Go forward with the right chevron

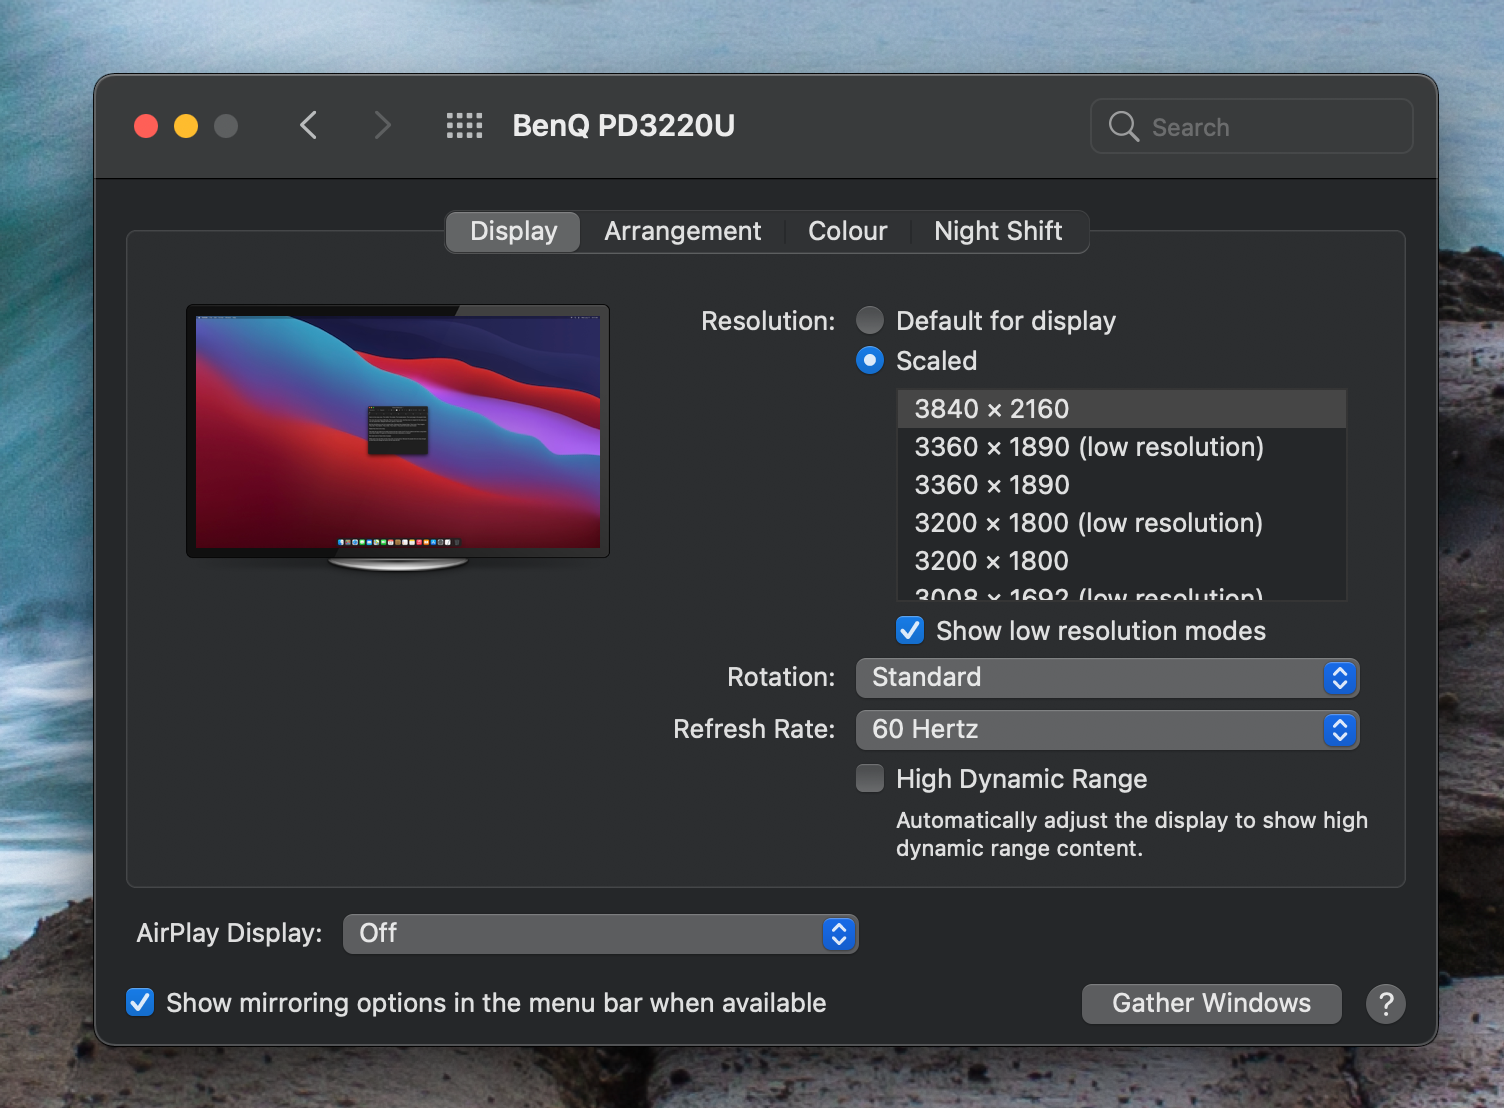tap(382, 126)
